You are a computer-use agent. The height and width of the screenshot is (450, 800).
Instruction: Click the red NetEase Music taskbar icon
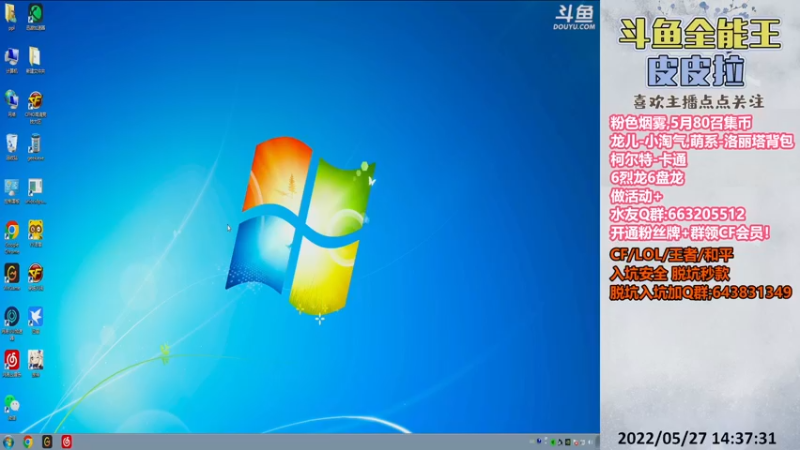(x=67, y=442)
